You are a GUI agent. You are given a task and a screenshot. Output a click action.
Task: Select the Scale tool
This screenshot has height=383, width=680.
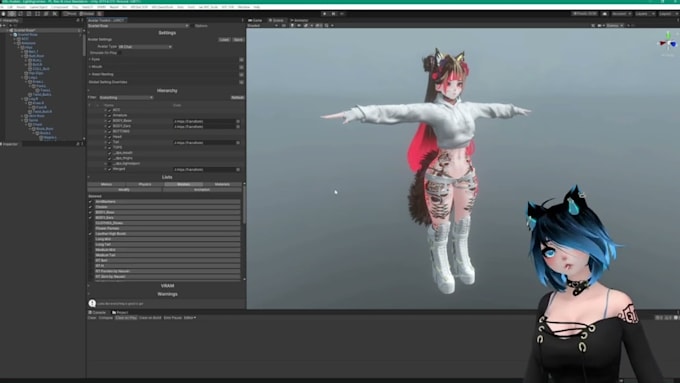(x=29, y=14)
